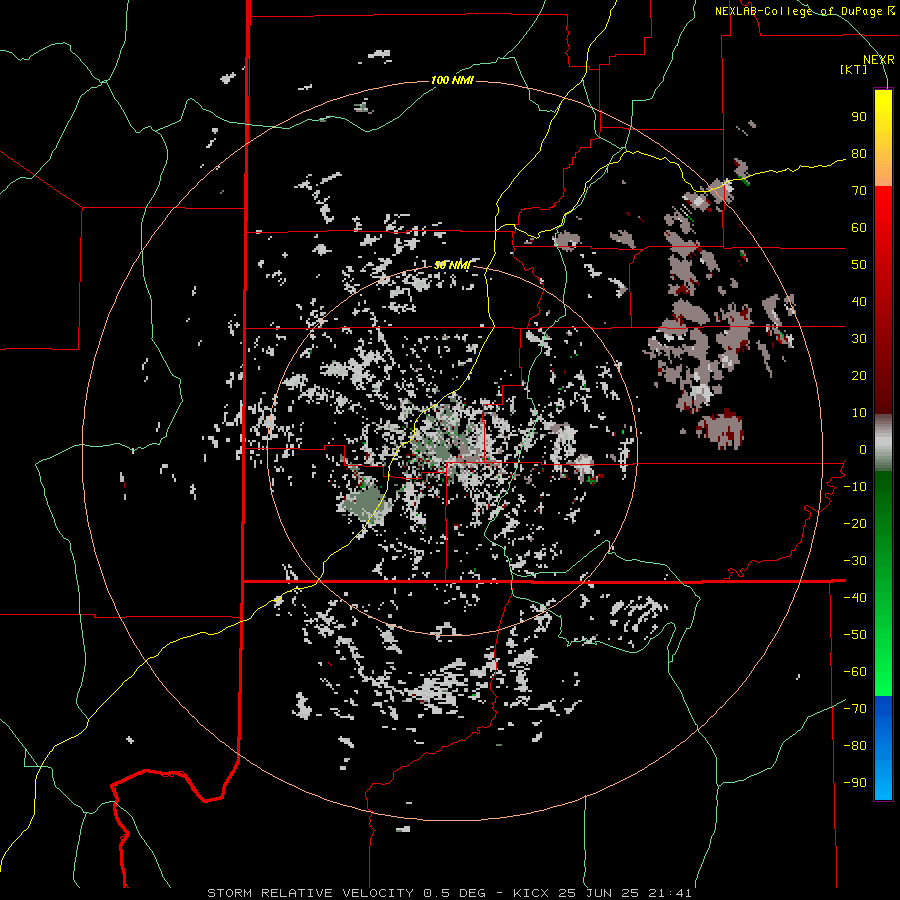
Task: Click the 40 value on velocity scale
Action: pos(859,302)
